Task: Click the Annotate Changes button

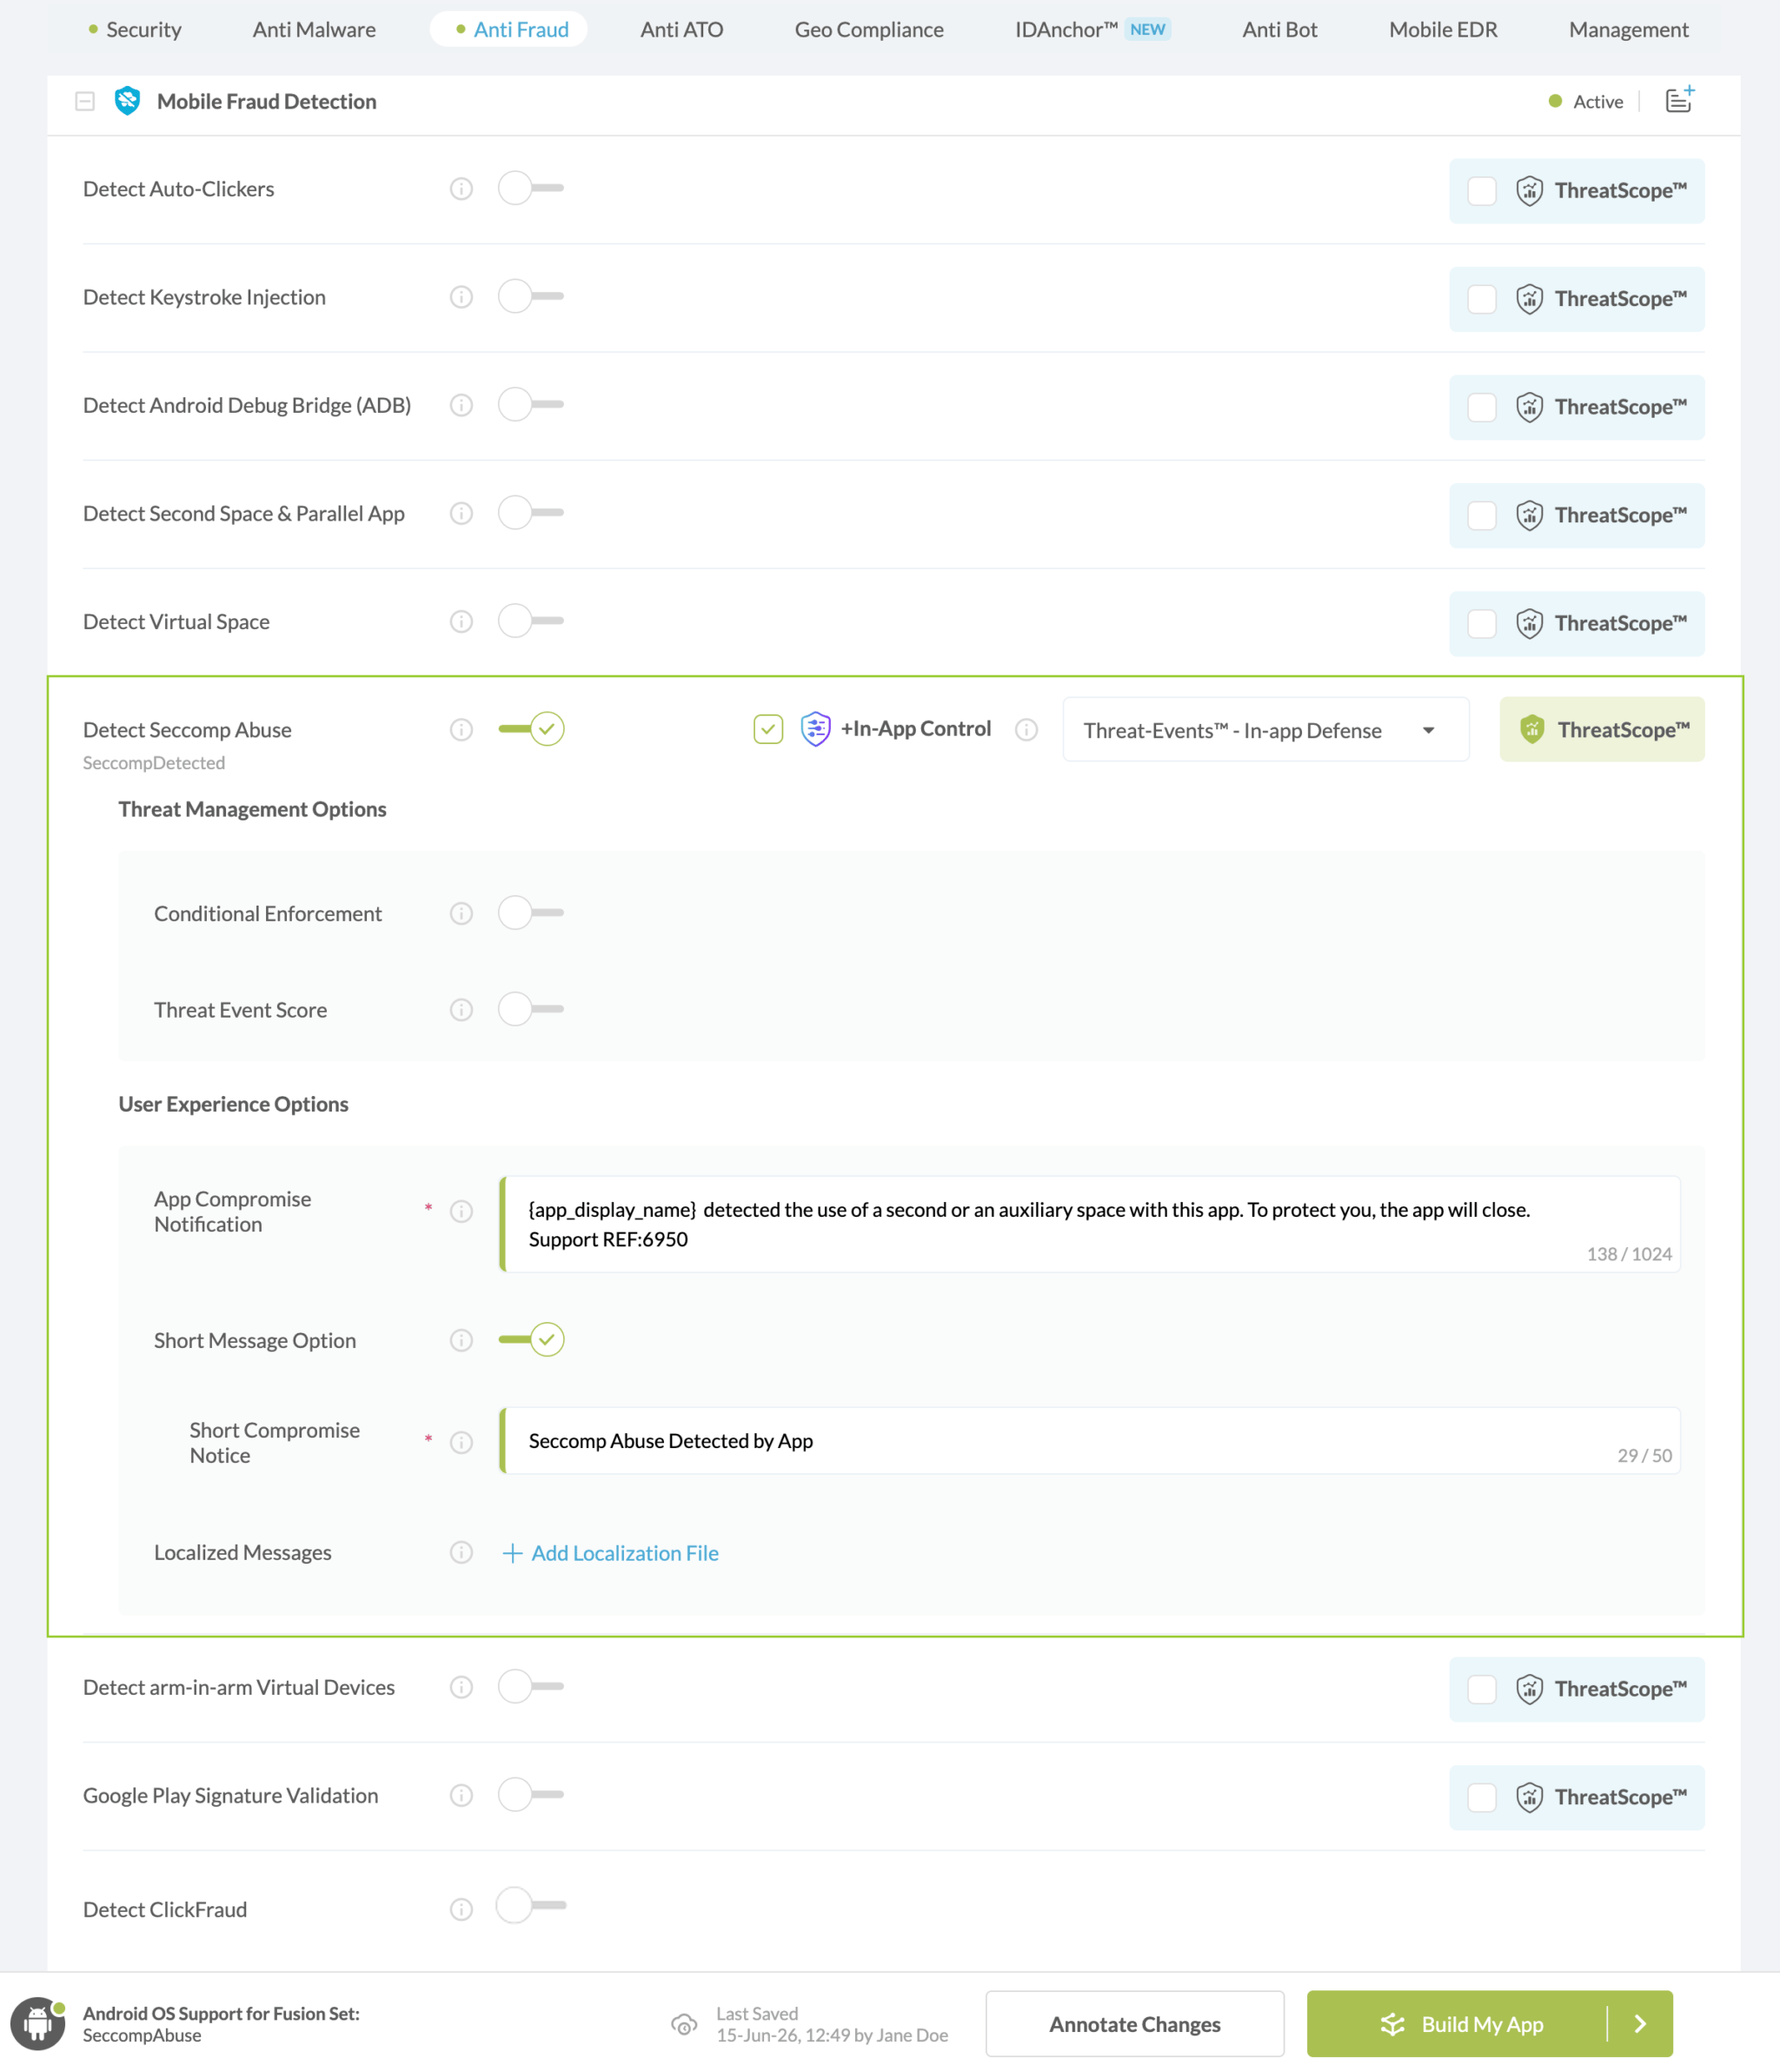Action: tap(1134, 2024)
